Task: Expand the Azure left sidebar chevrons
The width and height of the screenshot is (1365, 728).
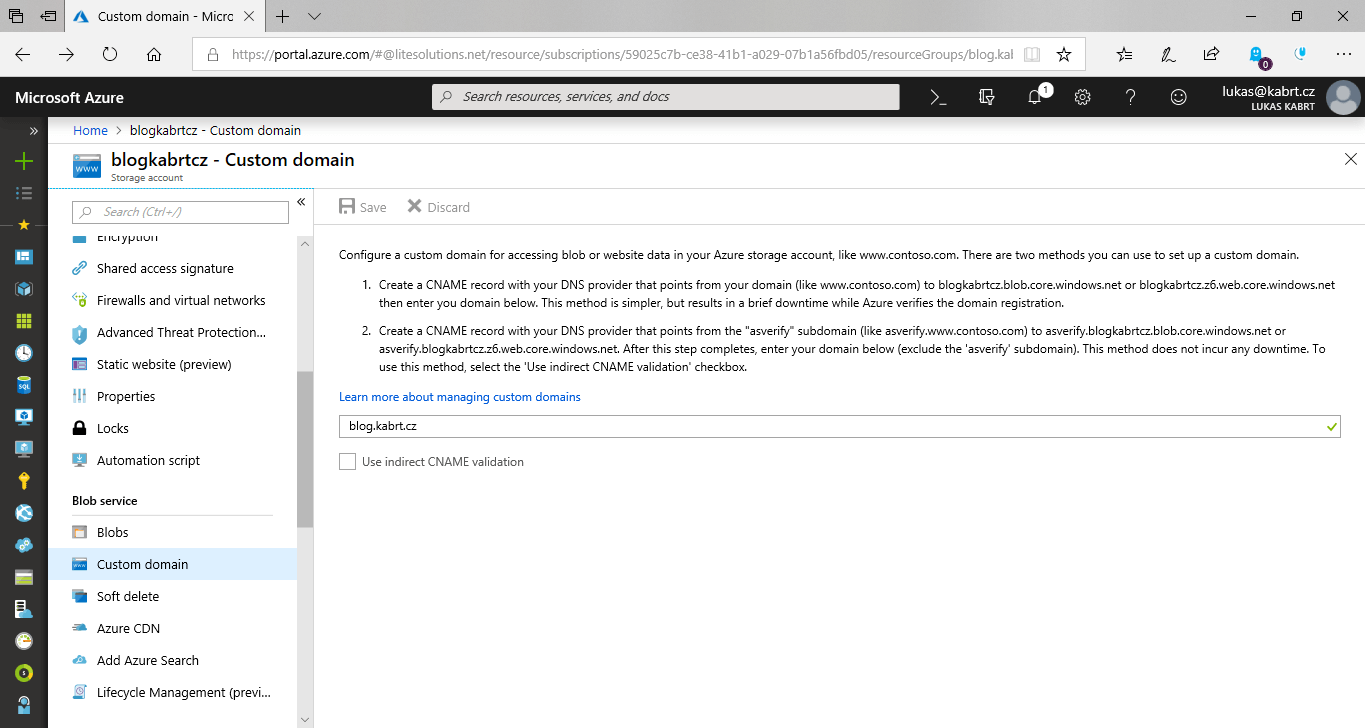Action: coord(33,130)
